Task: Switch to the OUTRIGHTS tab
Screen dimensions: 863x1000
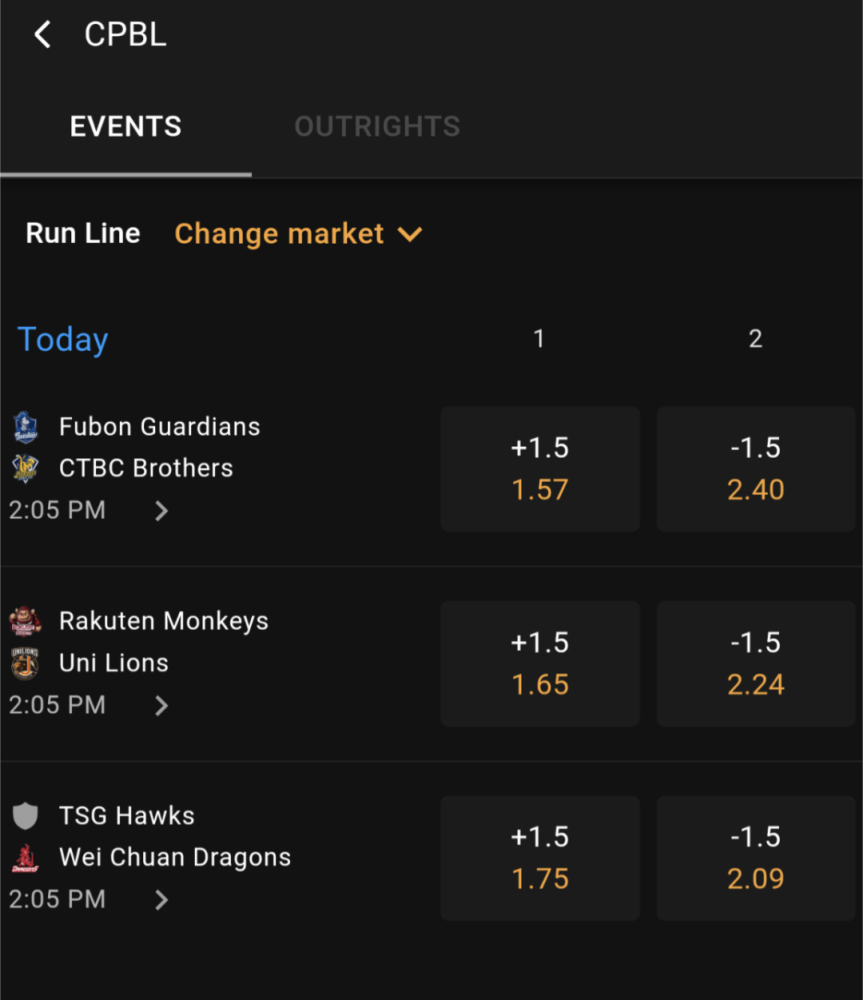Action: [x=377, y=126]
